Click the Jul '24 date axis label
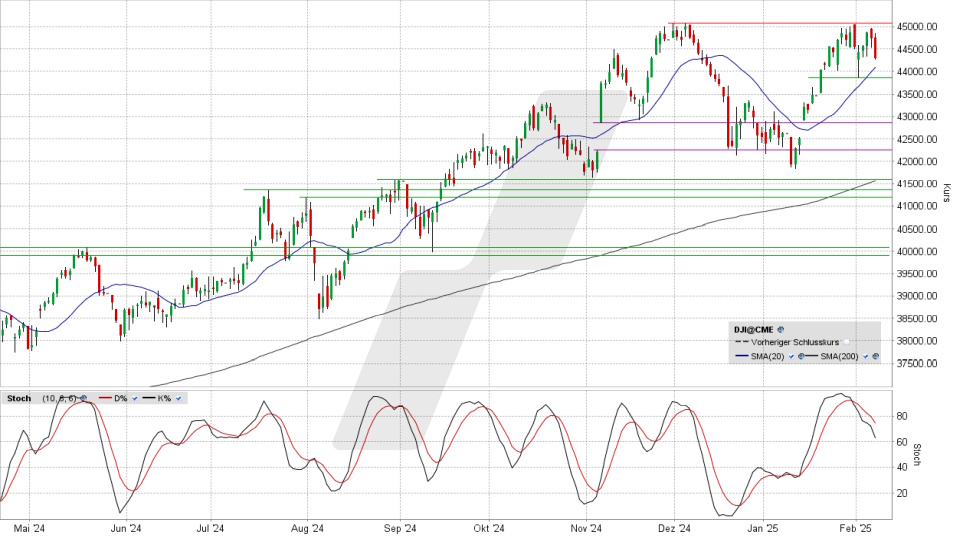Image resolution: width=960 pixels, height=540 pixels. [x=210, y=528]
